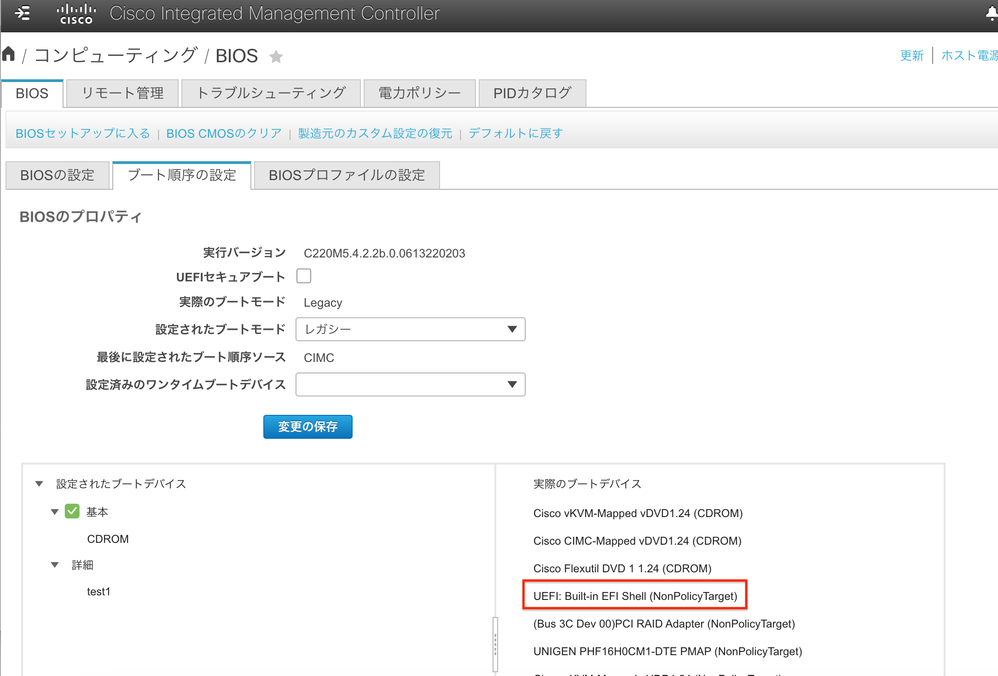The height and width of the screenshot is (676, 998).
Task: Select UNIGEN PHF16H0CM1-DTE PMAP entry
Action: pos(668,651)
